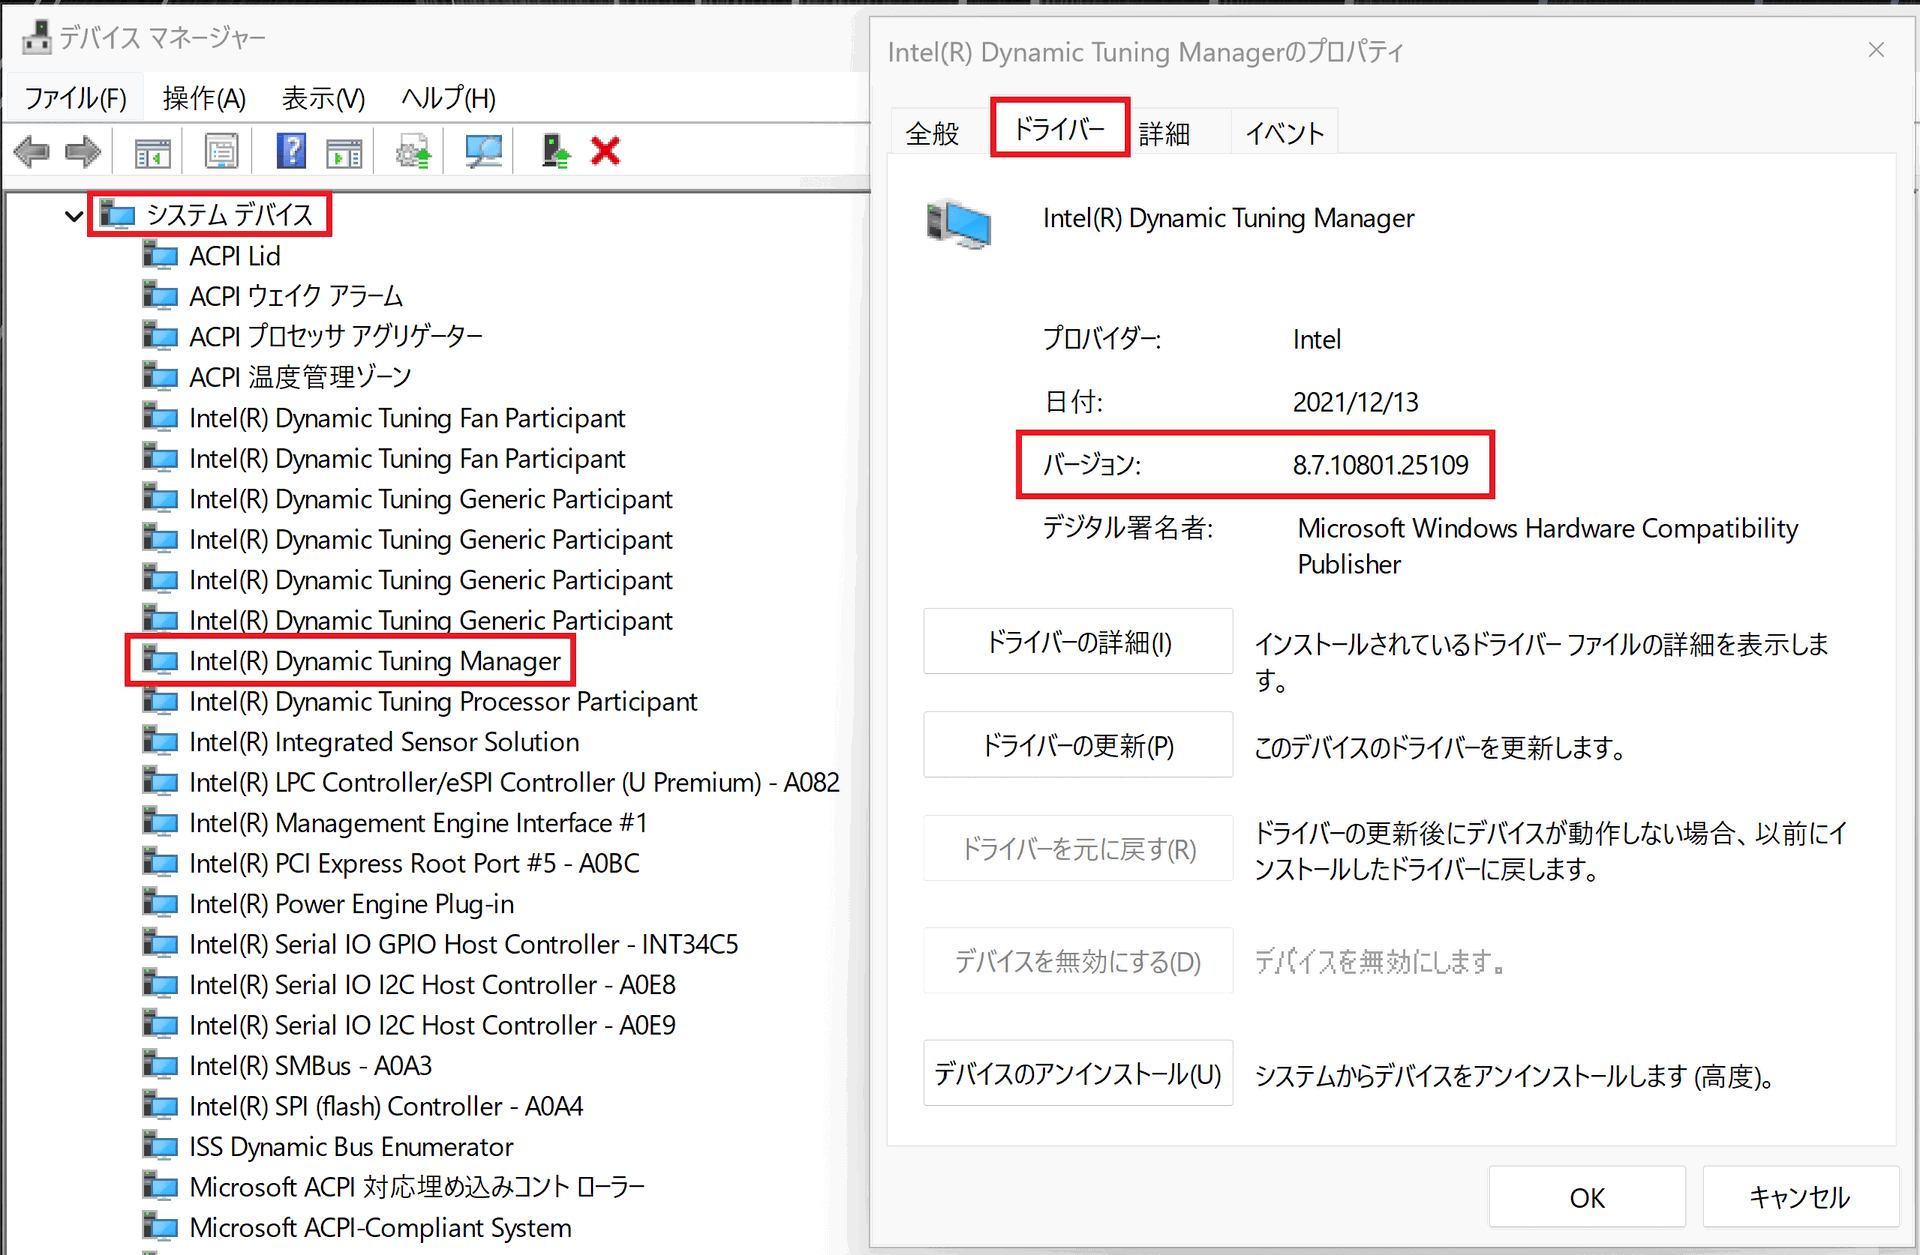Click device icon beside ACPI Lid
Image resolution: width=1920 pixels, height=1255 pixels.
(160, 255)
